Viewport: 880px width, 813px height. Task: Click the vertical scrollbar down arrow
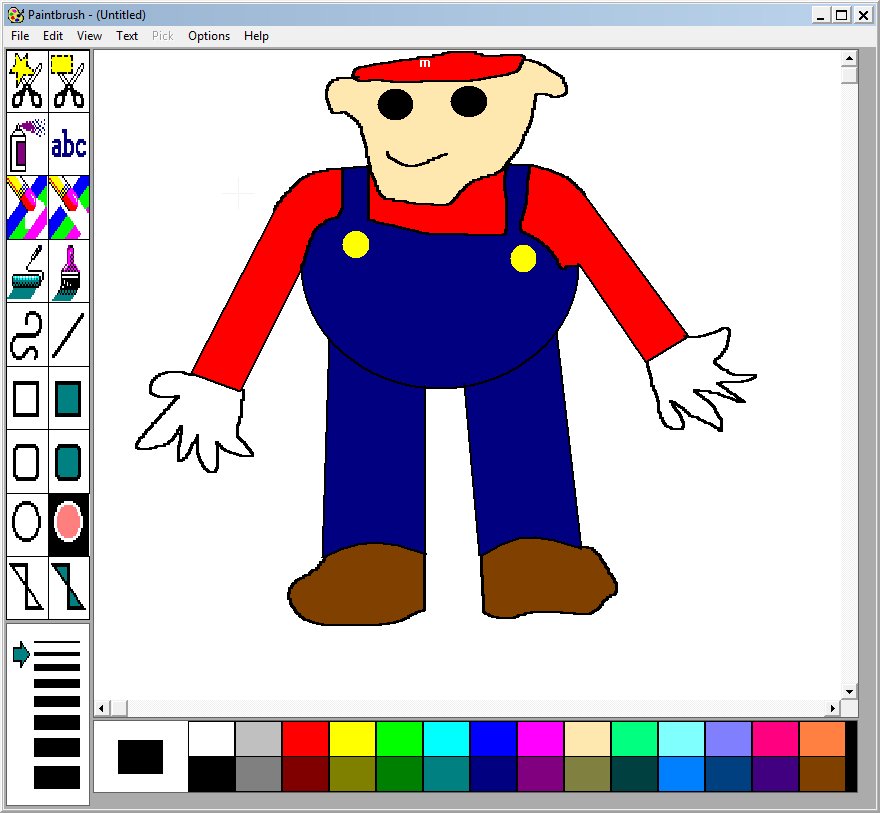click(x=849, y=692)
